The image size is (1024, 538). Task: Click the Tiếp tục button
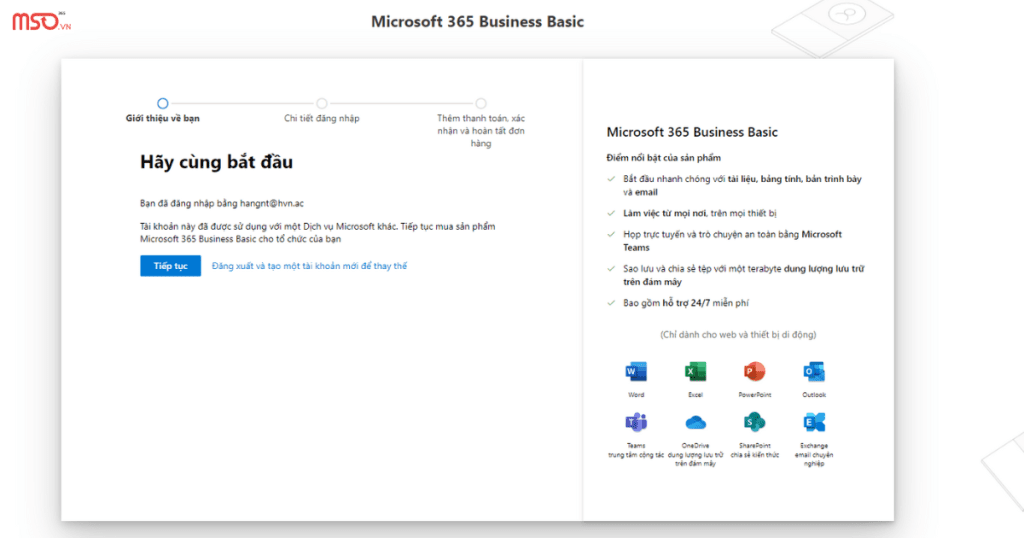170,266
